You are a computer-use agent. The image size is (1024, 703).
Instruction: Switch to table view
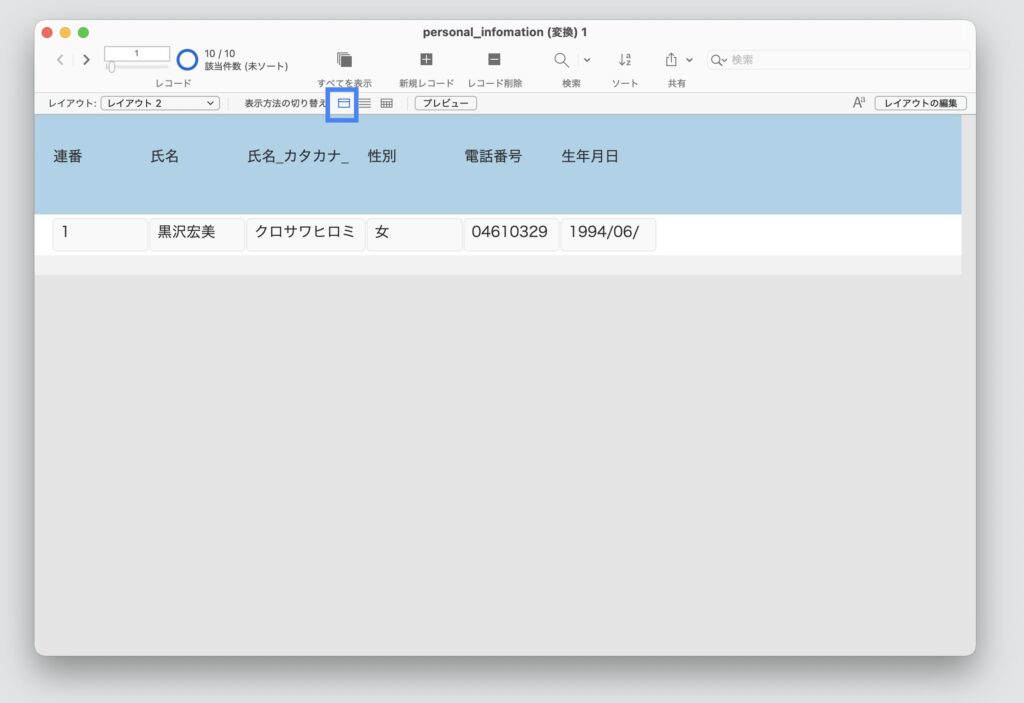tap(385, 102)
